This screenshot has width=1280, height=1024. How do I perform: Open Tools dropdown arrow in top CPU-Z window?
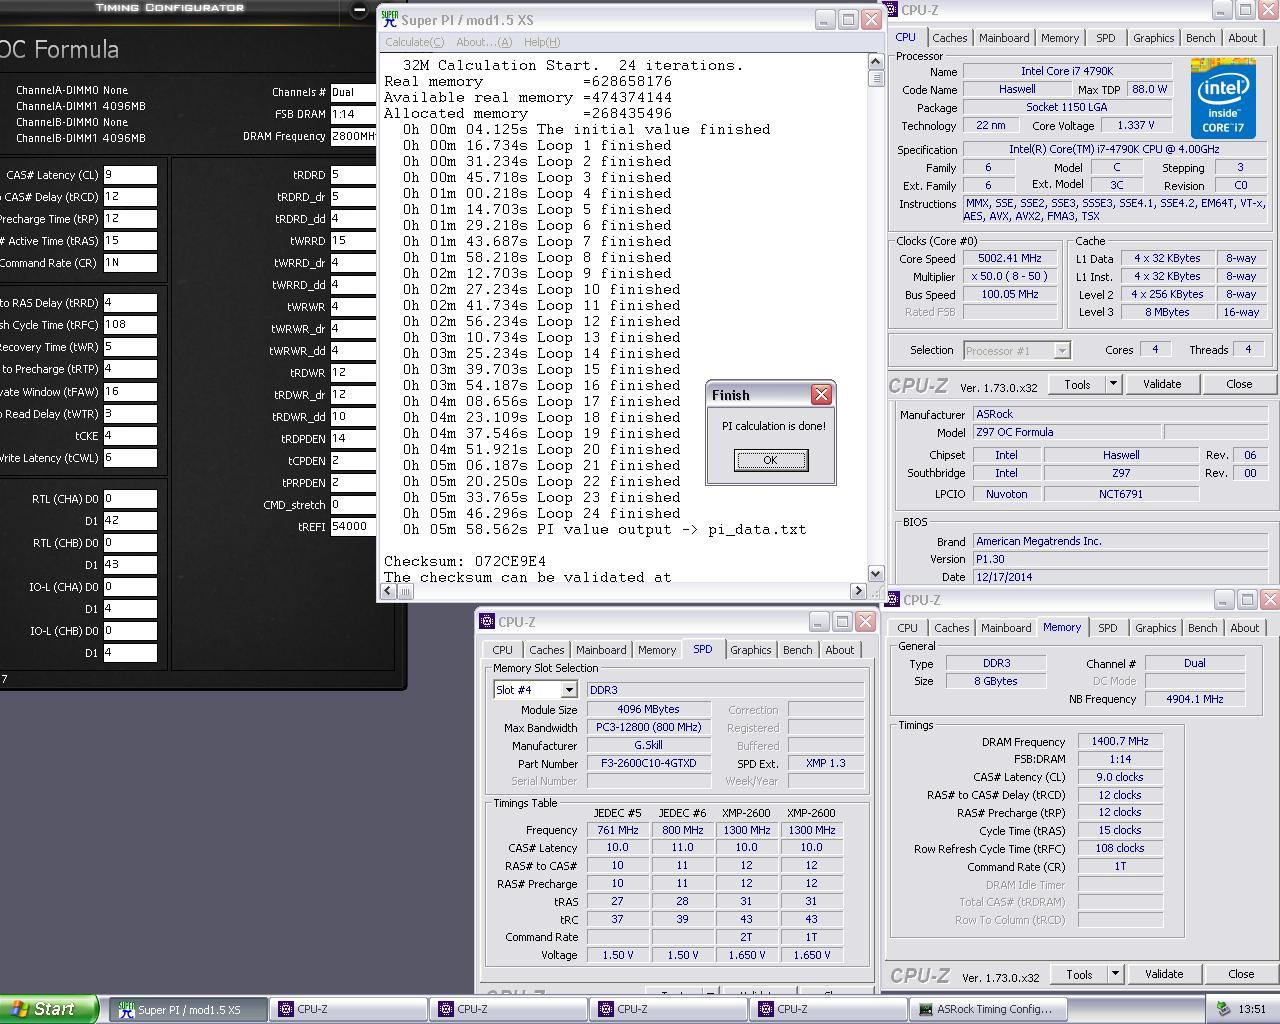click(x=1112, y=384)
